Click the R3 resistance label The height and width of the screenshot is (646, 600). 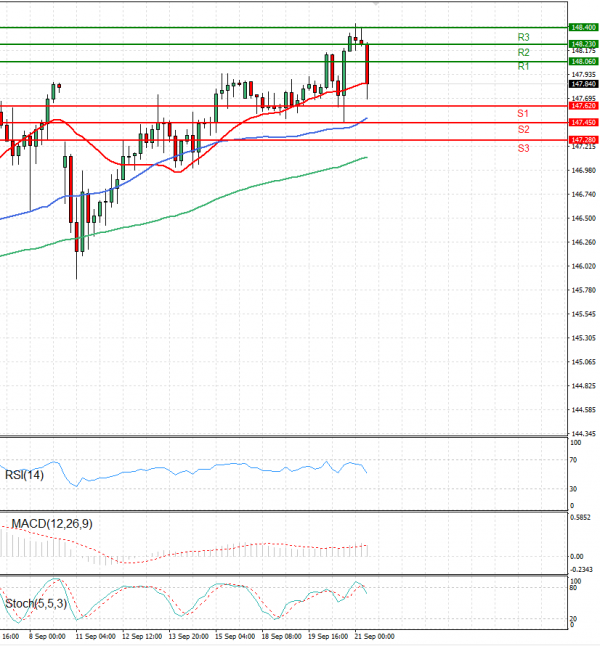(x=523, y=37)
